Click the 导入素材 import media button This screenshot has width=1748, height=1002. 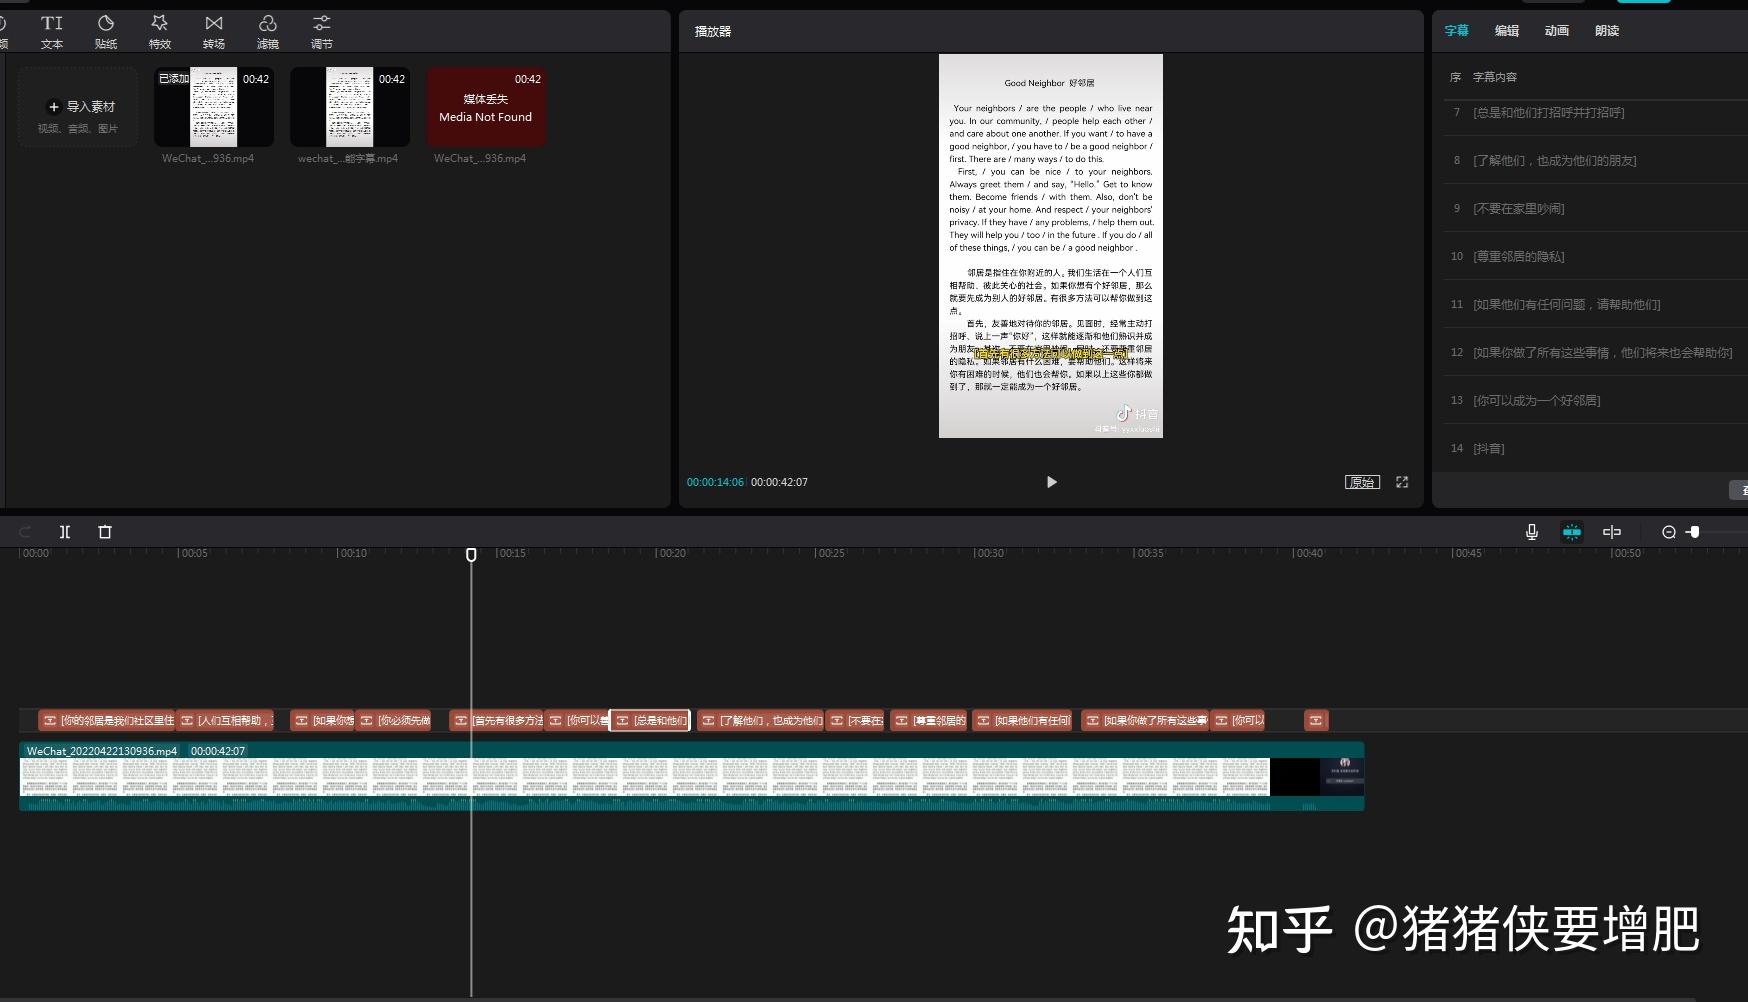[78, 108]
